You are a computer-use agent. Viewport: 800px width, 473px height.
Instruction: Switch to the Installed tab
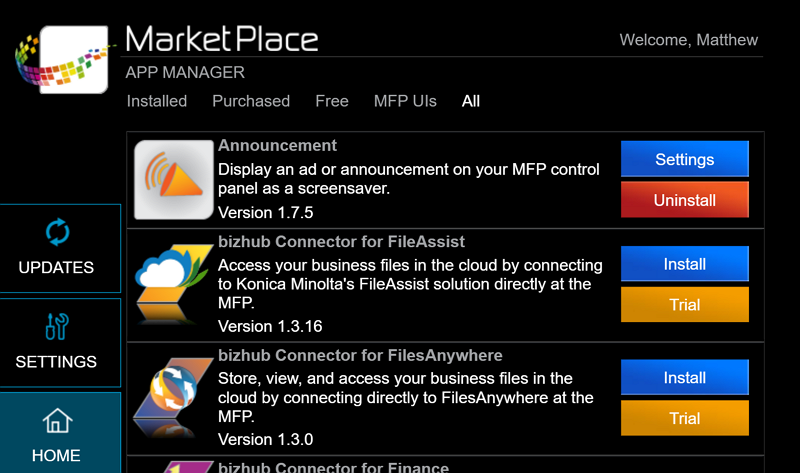coord(157,101)
